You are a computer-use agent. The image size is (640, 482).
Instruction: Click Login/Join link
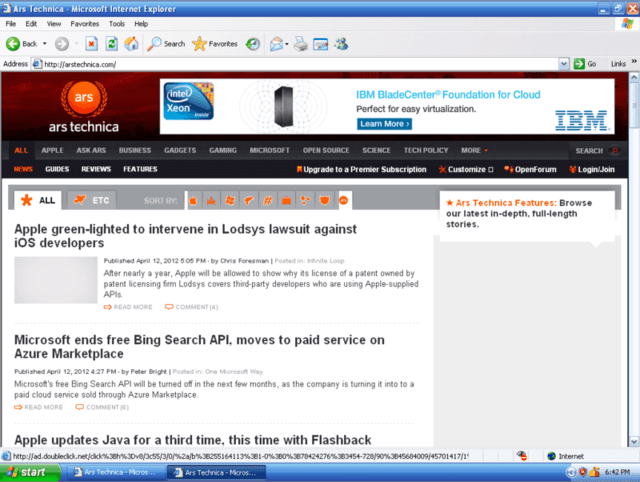point(592,169)
